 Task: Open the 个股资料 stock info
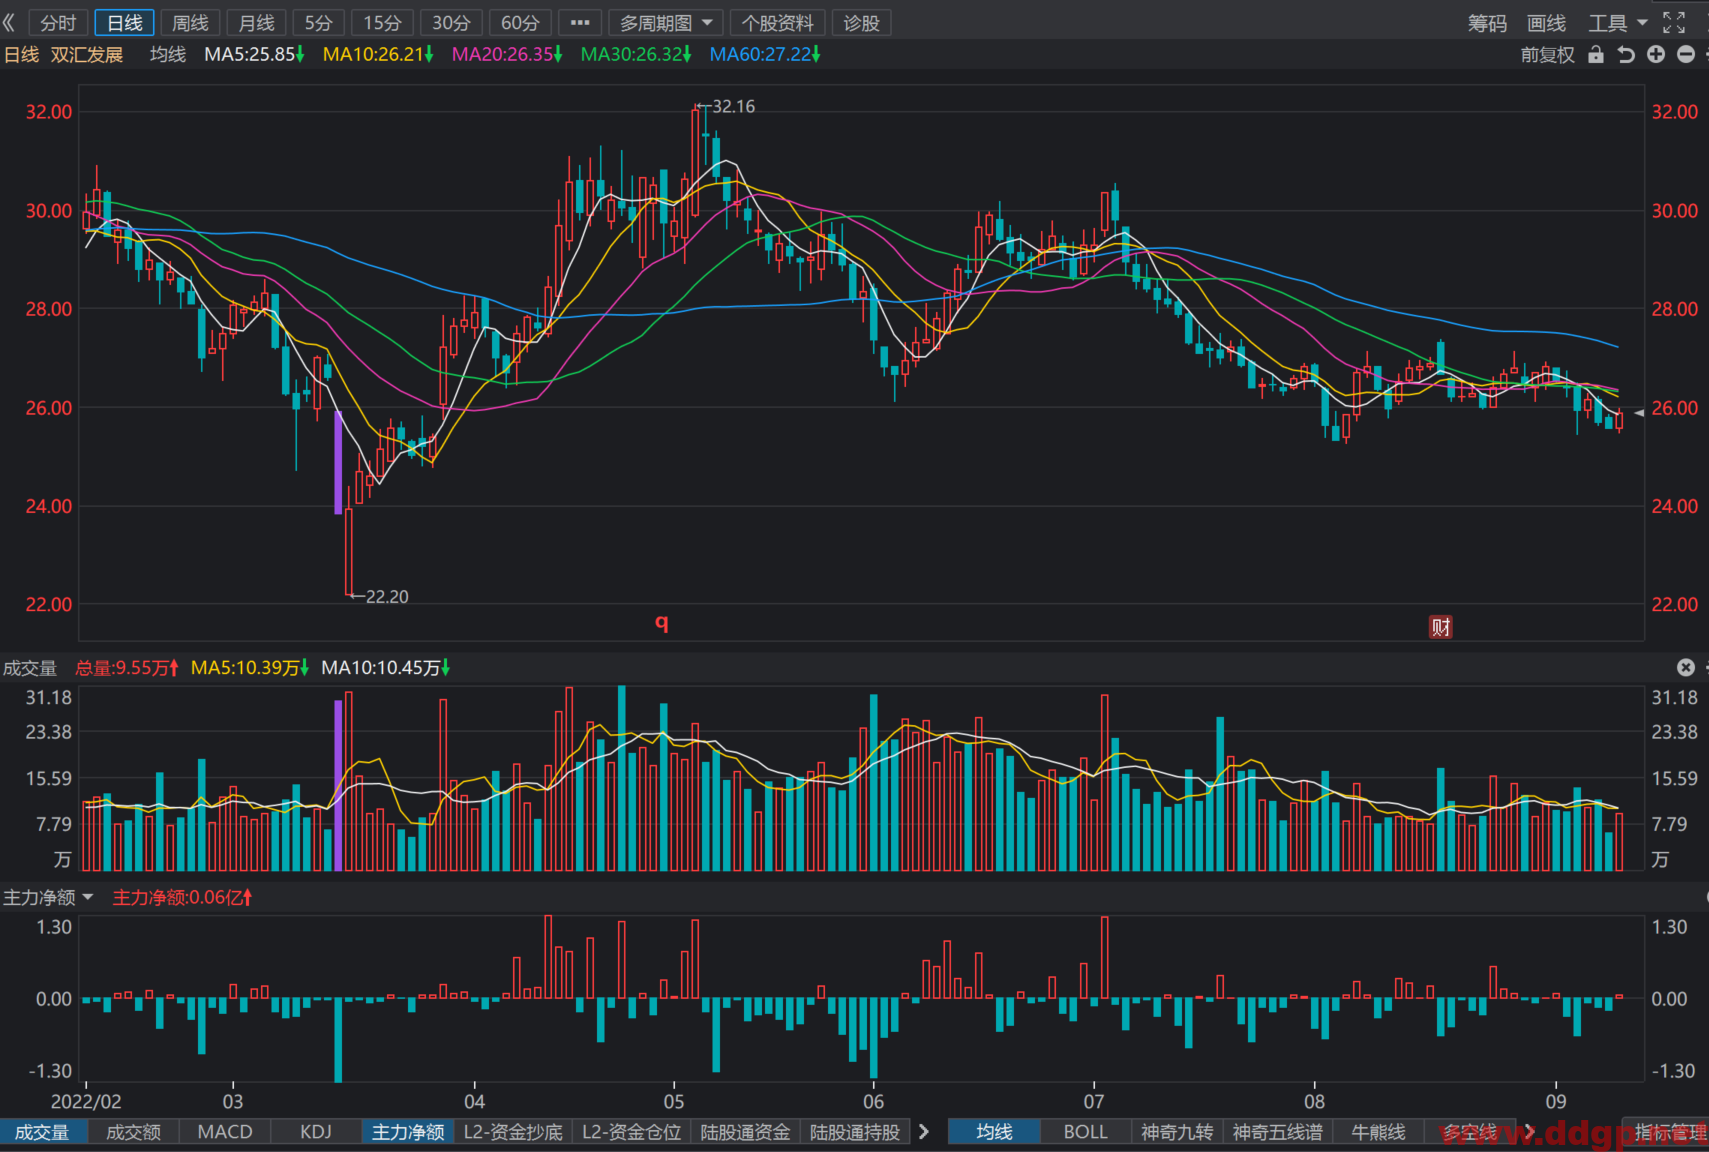tap(778, 22)
